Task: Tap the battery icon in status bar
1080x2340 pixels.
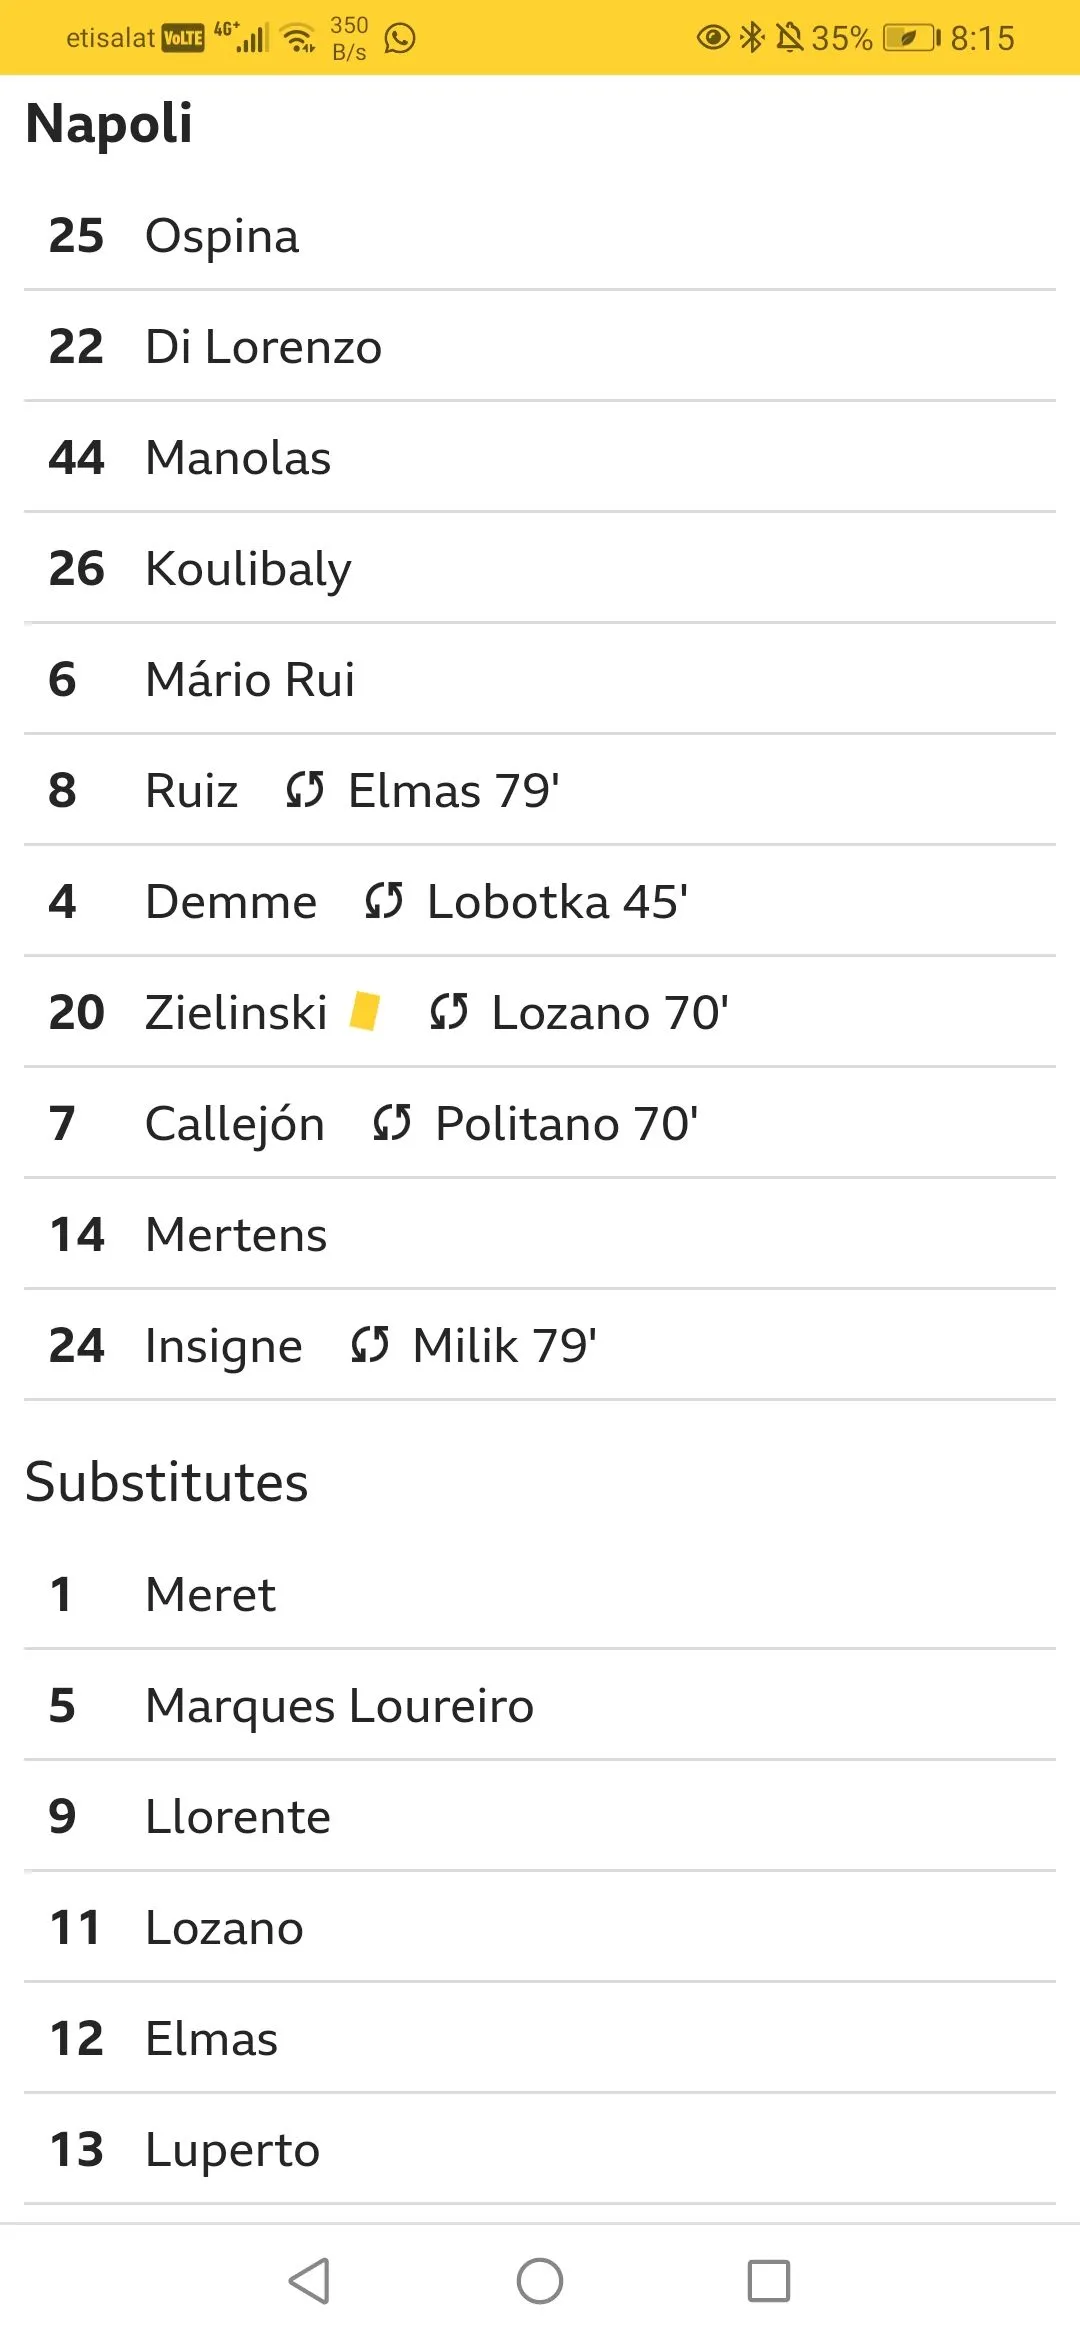Action: [910, 39]
